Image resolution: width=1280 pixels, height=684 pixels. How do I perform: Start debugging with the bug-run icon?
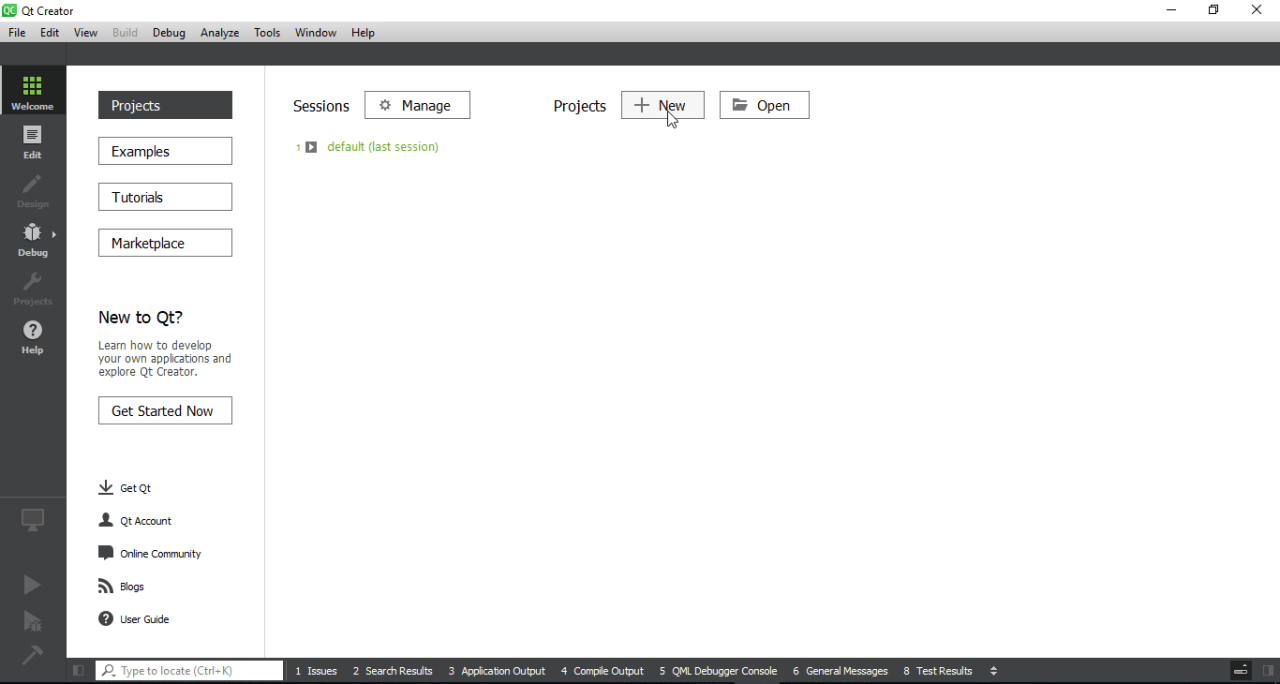(32, 620)
